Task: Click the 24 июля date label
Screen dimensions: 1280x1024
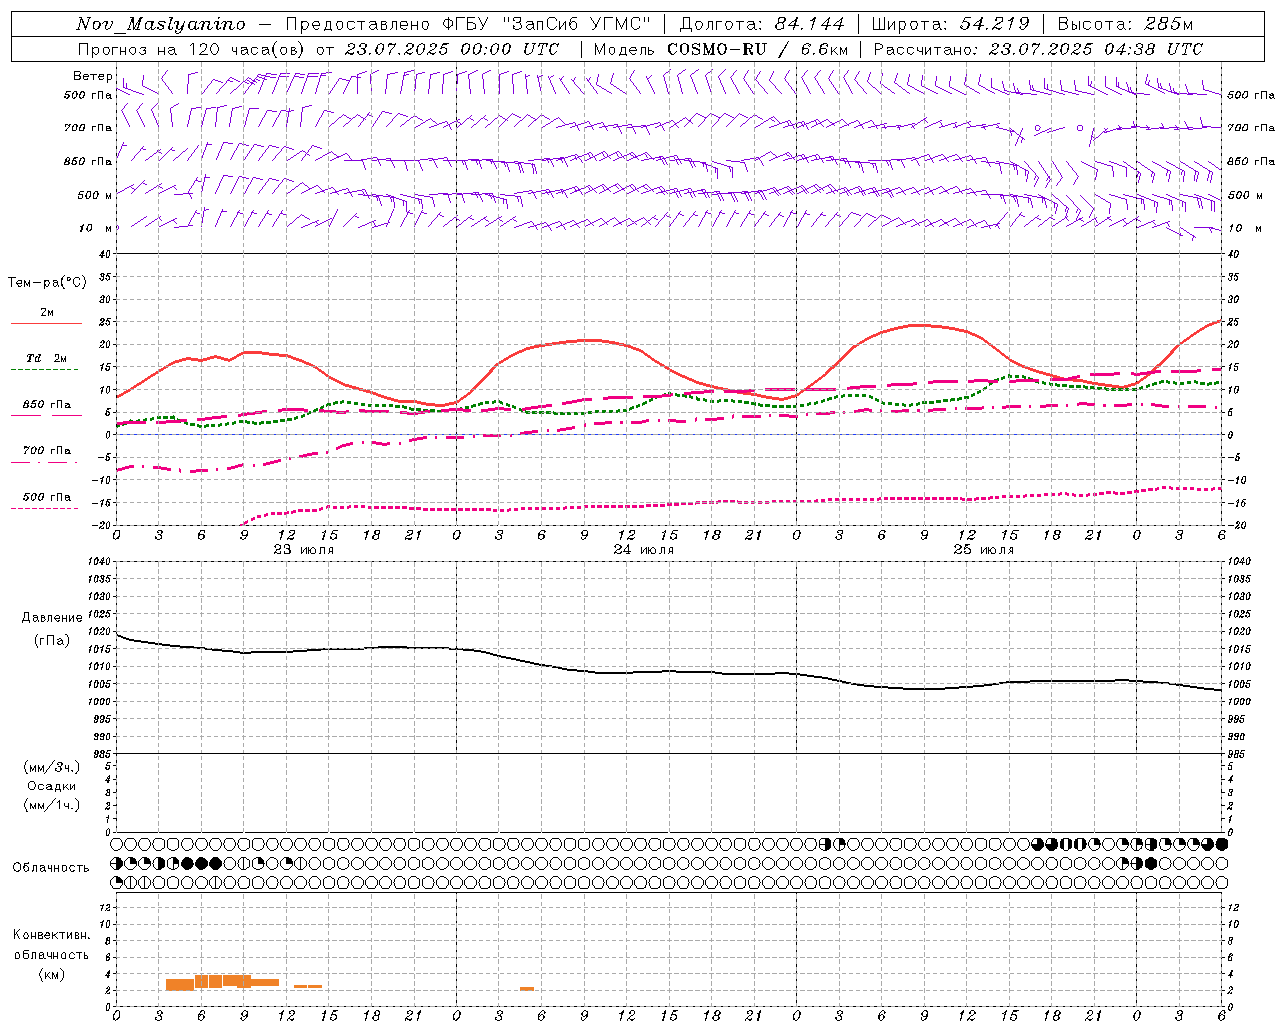Action: pos(643,550)
